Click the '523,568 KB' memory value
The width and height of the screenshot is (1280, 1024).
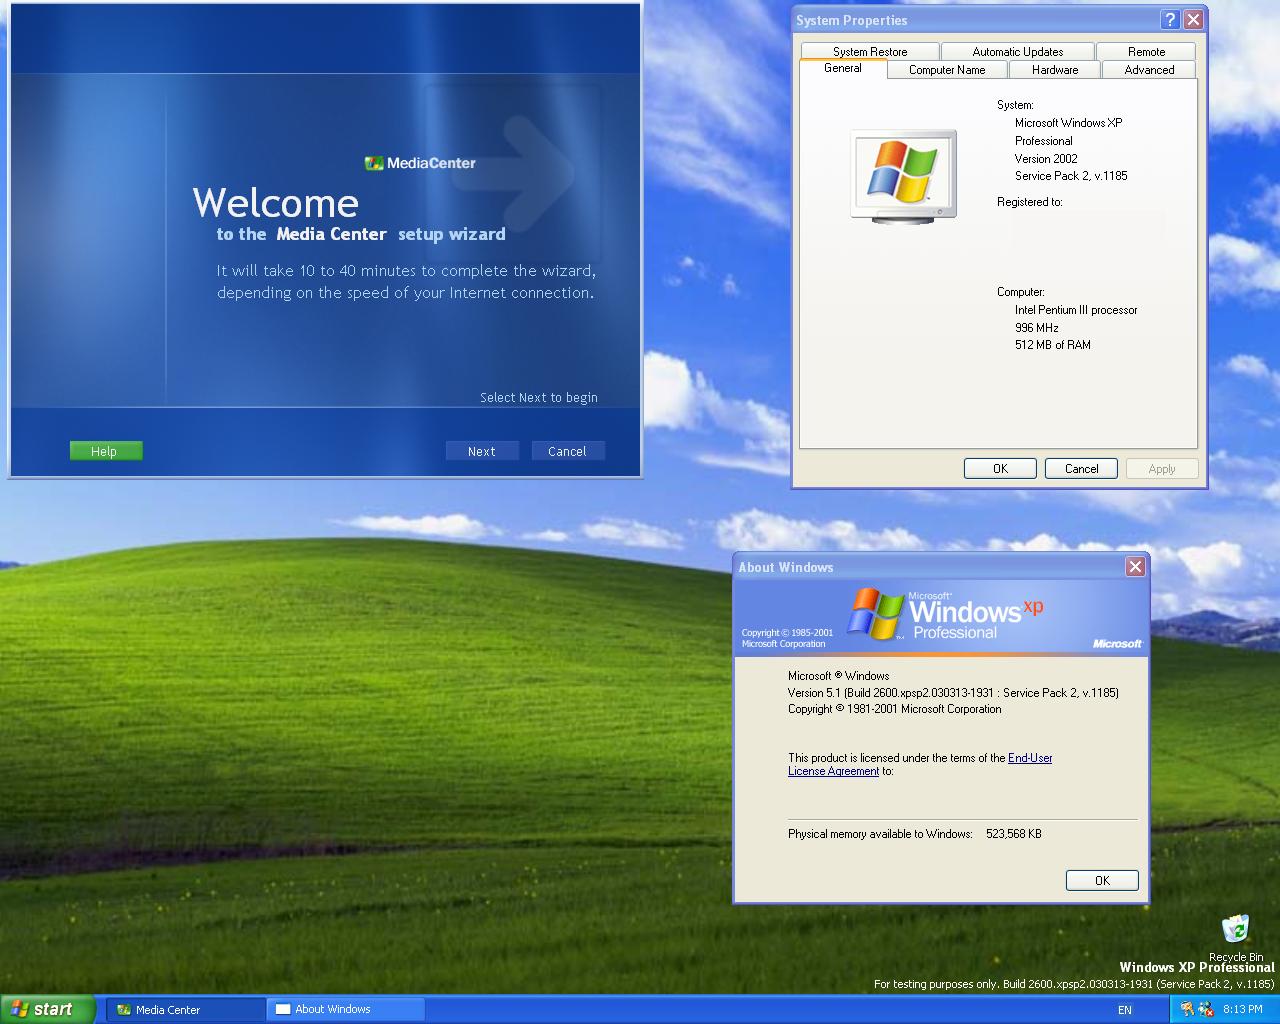pyautogui.click(x=1014, y=834)
